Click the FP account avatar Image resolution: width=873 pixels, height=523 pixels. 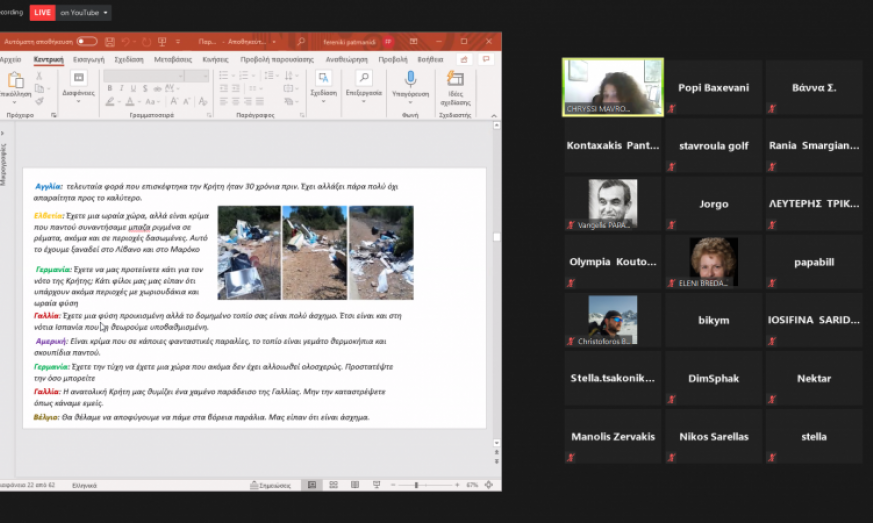(x=388, y=42)
